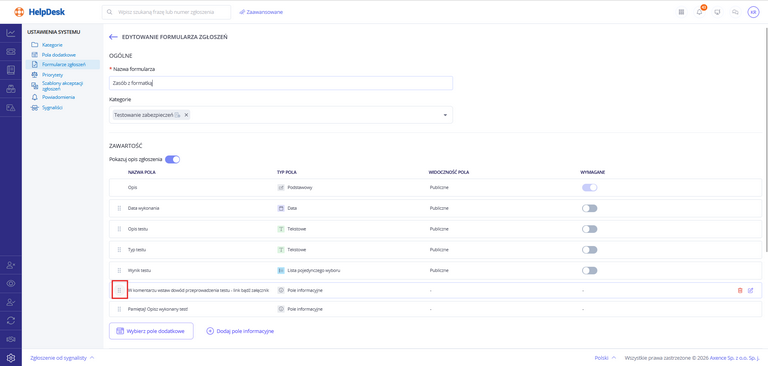Image resolution: width=768 pixels, height=366 pixels.
Task: Grab the drag handle of Opis testu row
Action: (x=119, y=229)
